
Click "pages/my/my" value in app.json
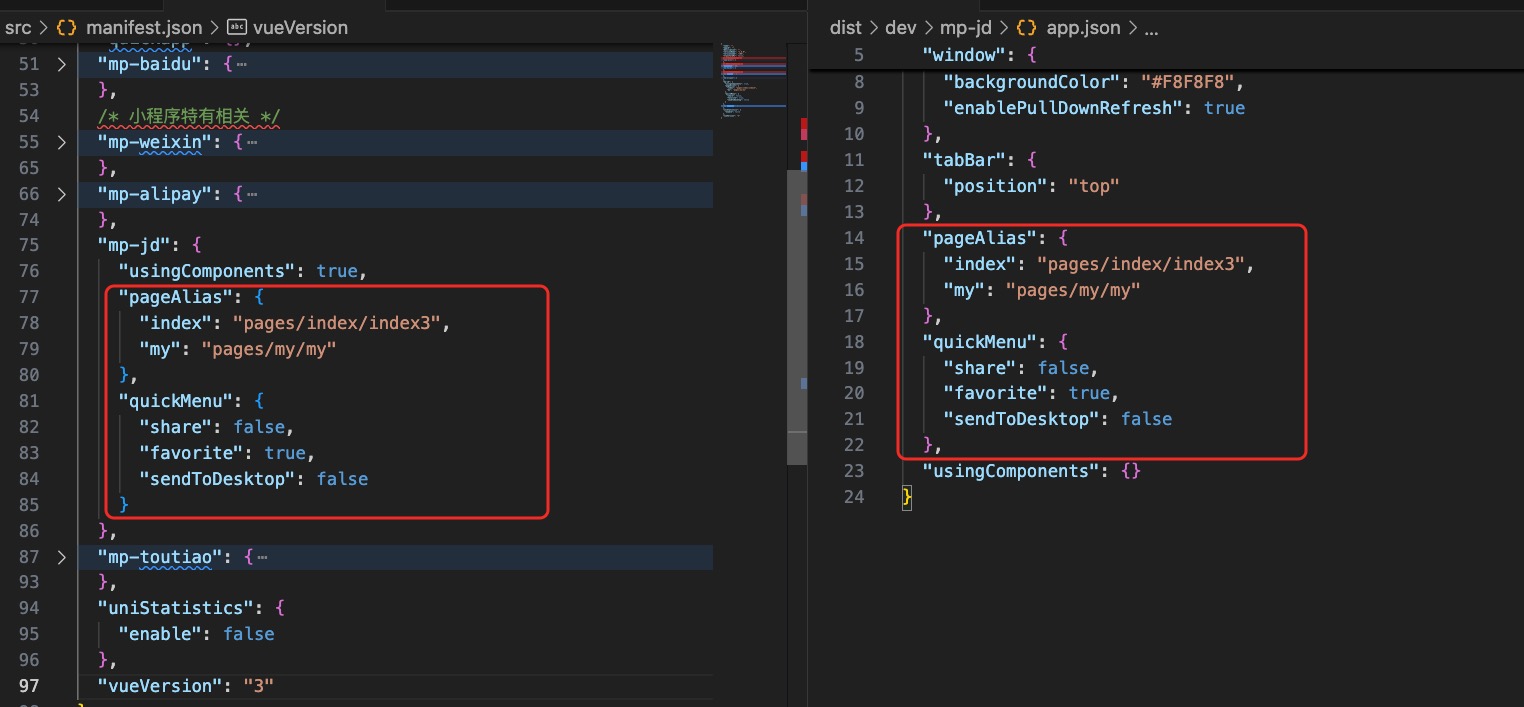[x=1073, y=289]
